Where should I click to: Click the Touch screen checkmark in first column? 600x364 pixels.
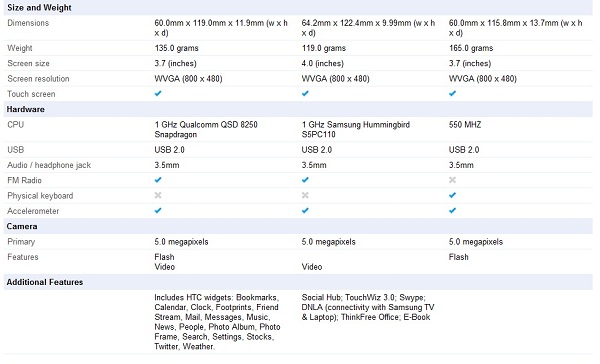click(158, 93)
